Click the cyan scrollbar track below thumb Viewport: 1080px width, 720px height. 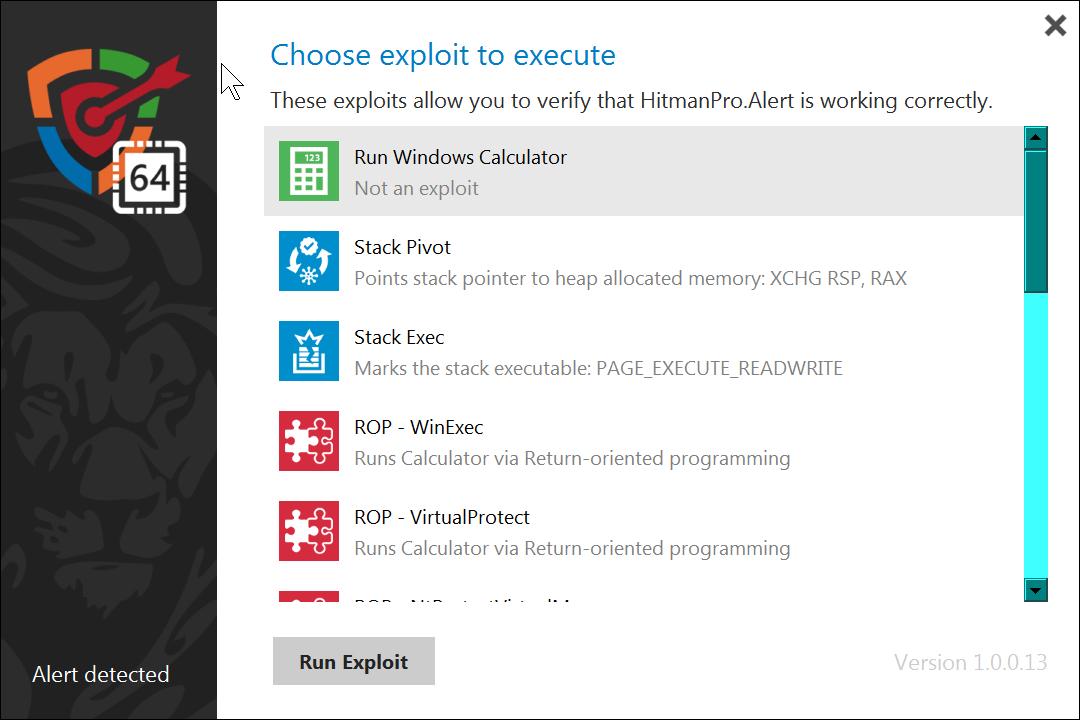pos(1036,436)
